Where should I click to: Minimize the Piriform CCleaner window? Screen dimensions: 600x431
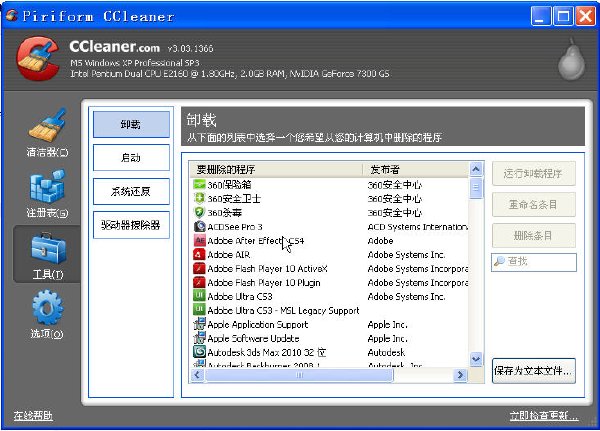tap(541, 16)
